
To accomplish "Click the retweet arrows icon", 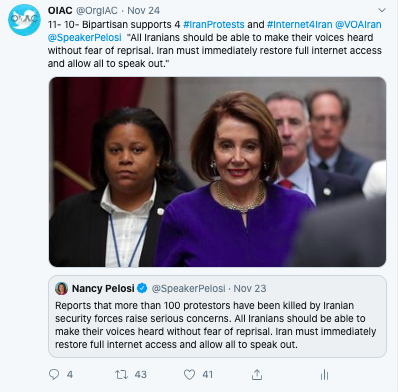I will (121, 375).
